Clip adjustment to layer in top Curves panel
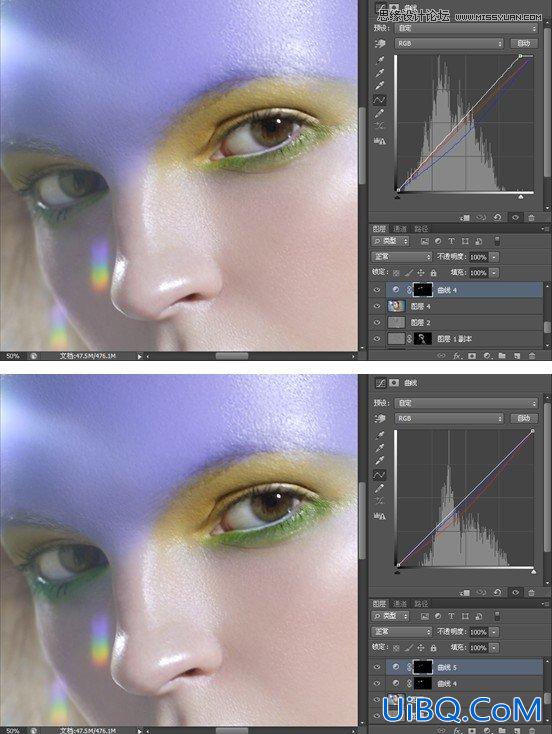552x734 pixels. 465,218
